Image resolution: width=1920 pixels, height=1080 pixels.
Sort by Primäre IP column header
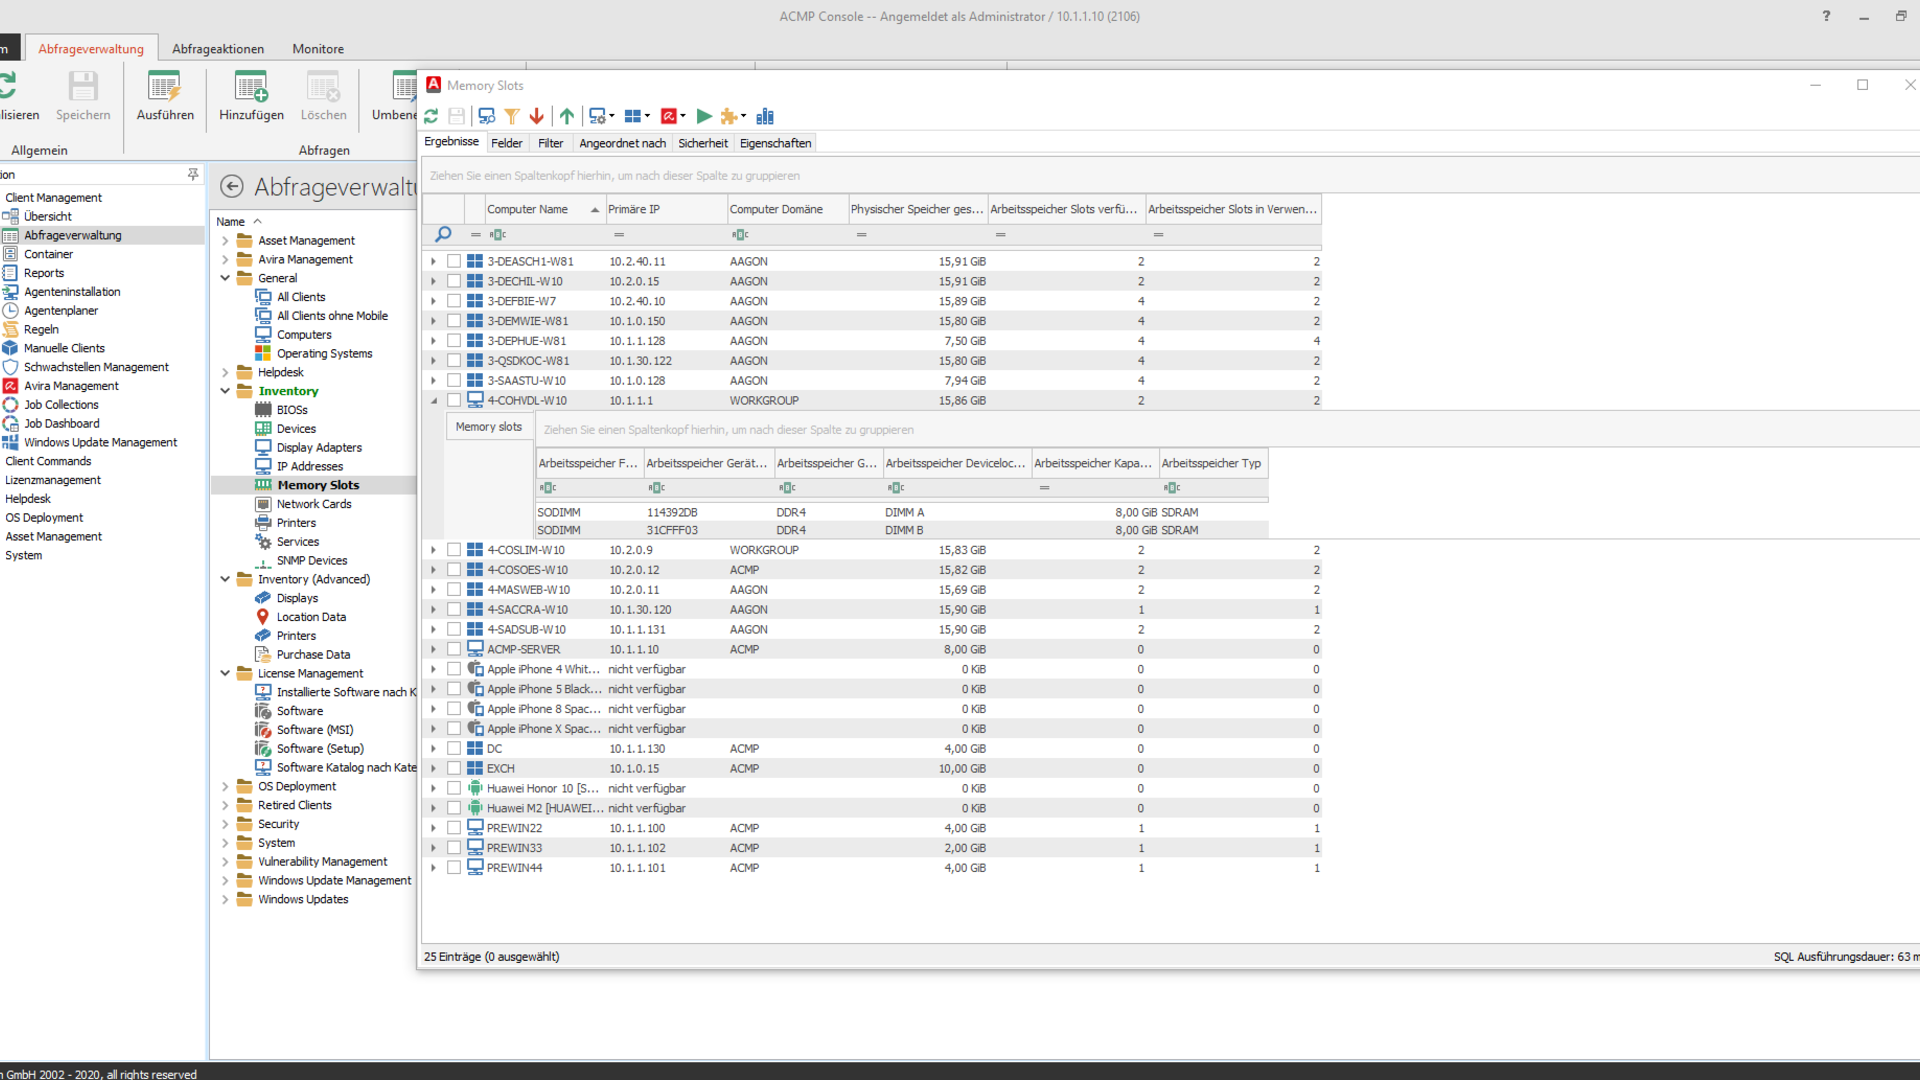[666, 209]
